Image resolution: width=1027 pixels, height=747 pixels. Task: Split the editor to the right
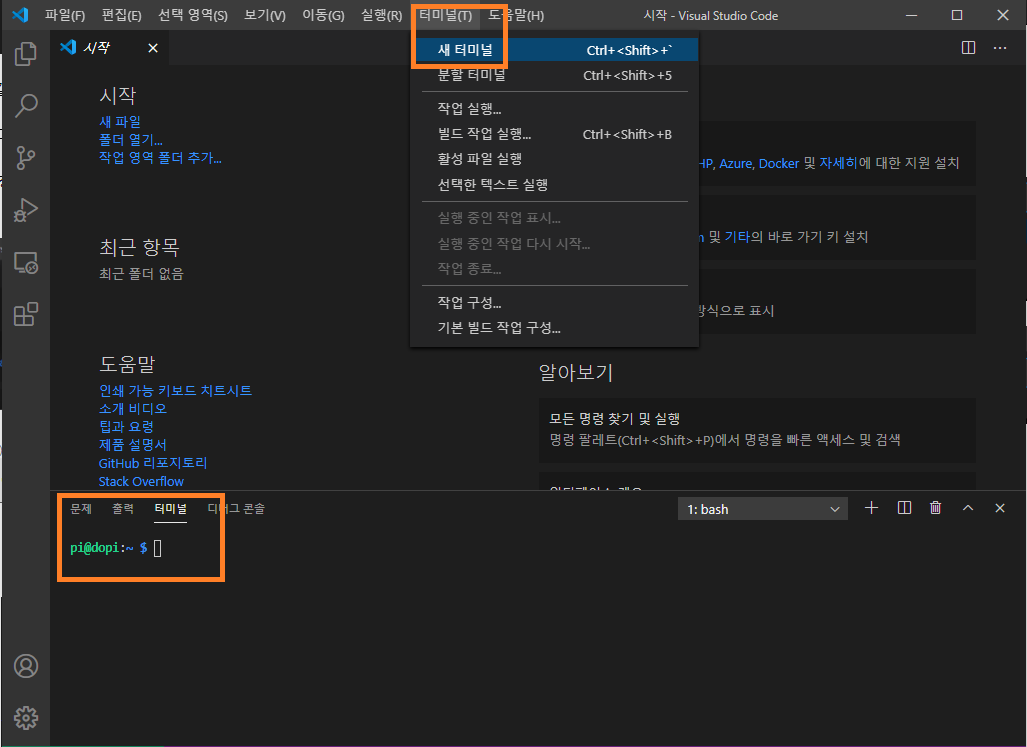coord(968,48)
